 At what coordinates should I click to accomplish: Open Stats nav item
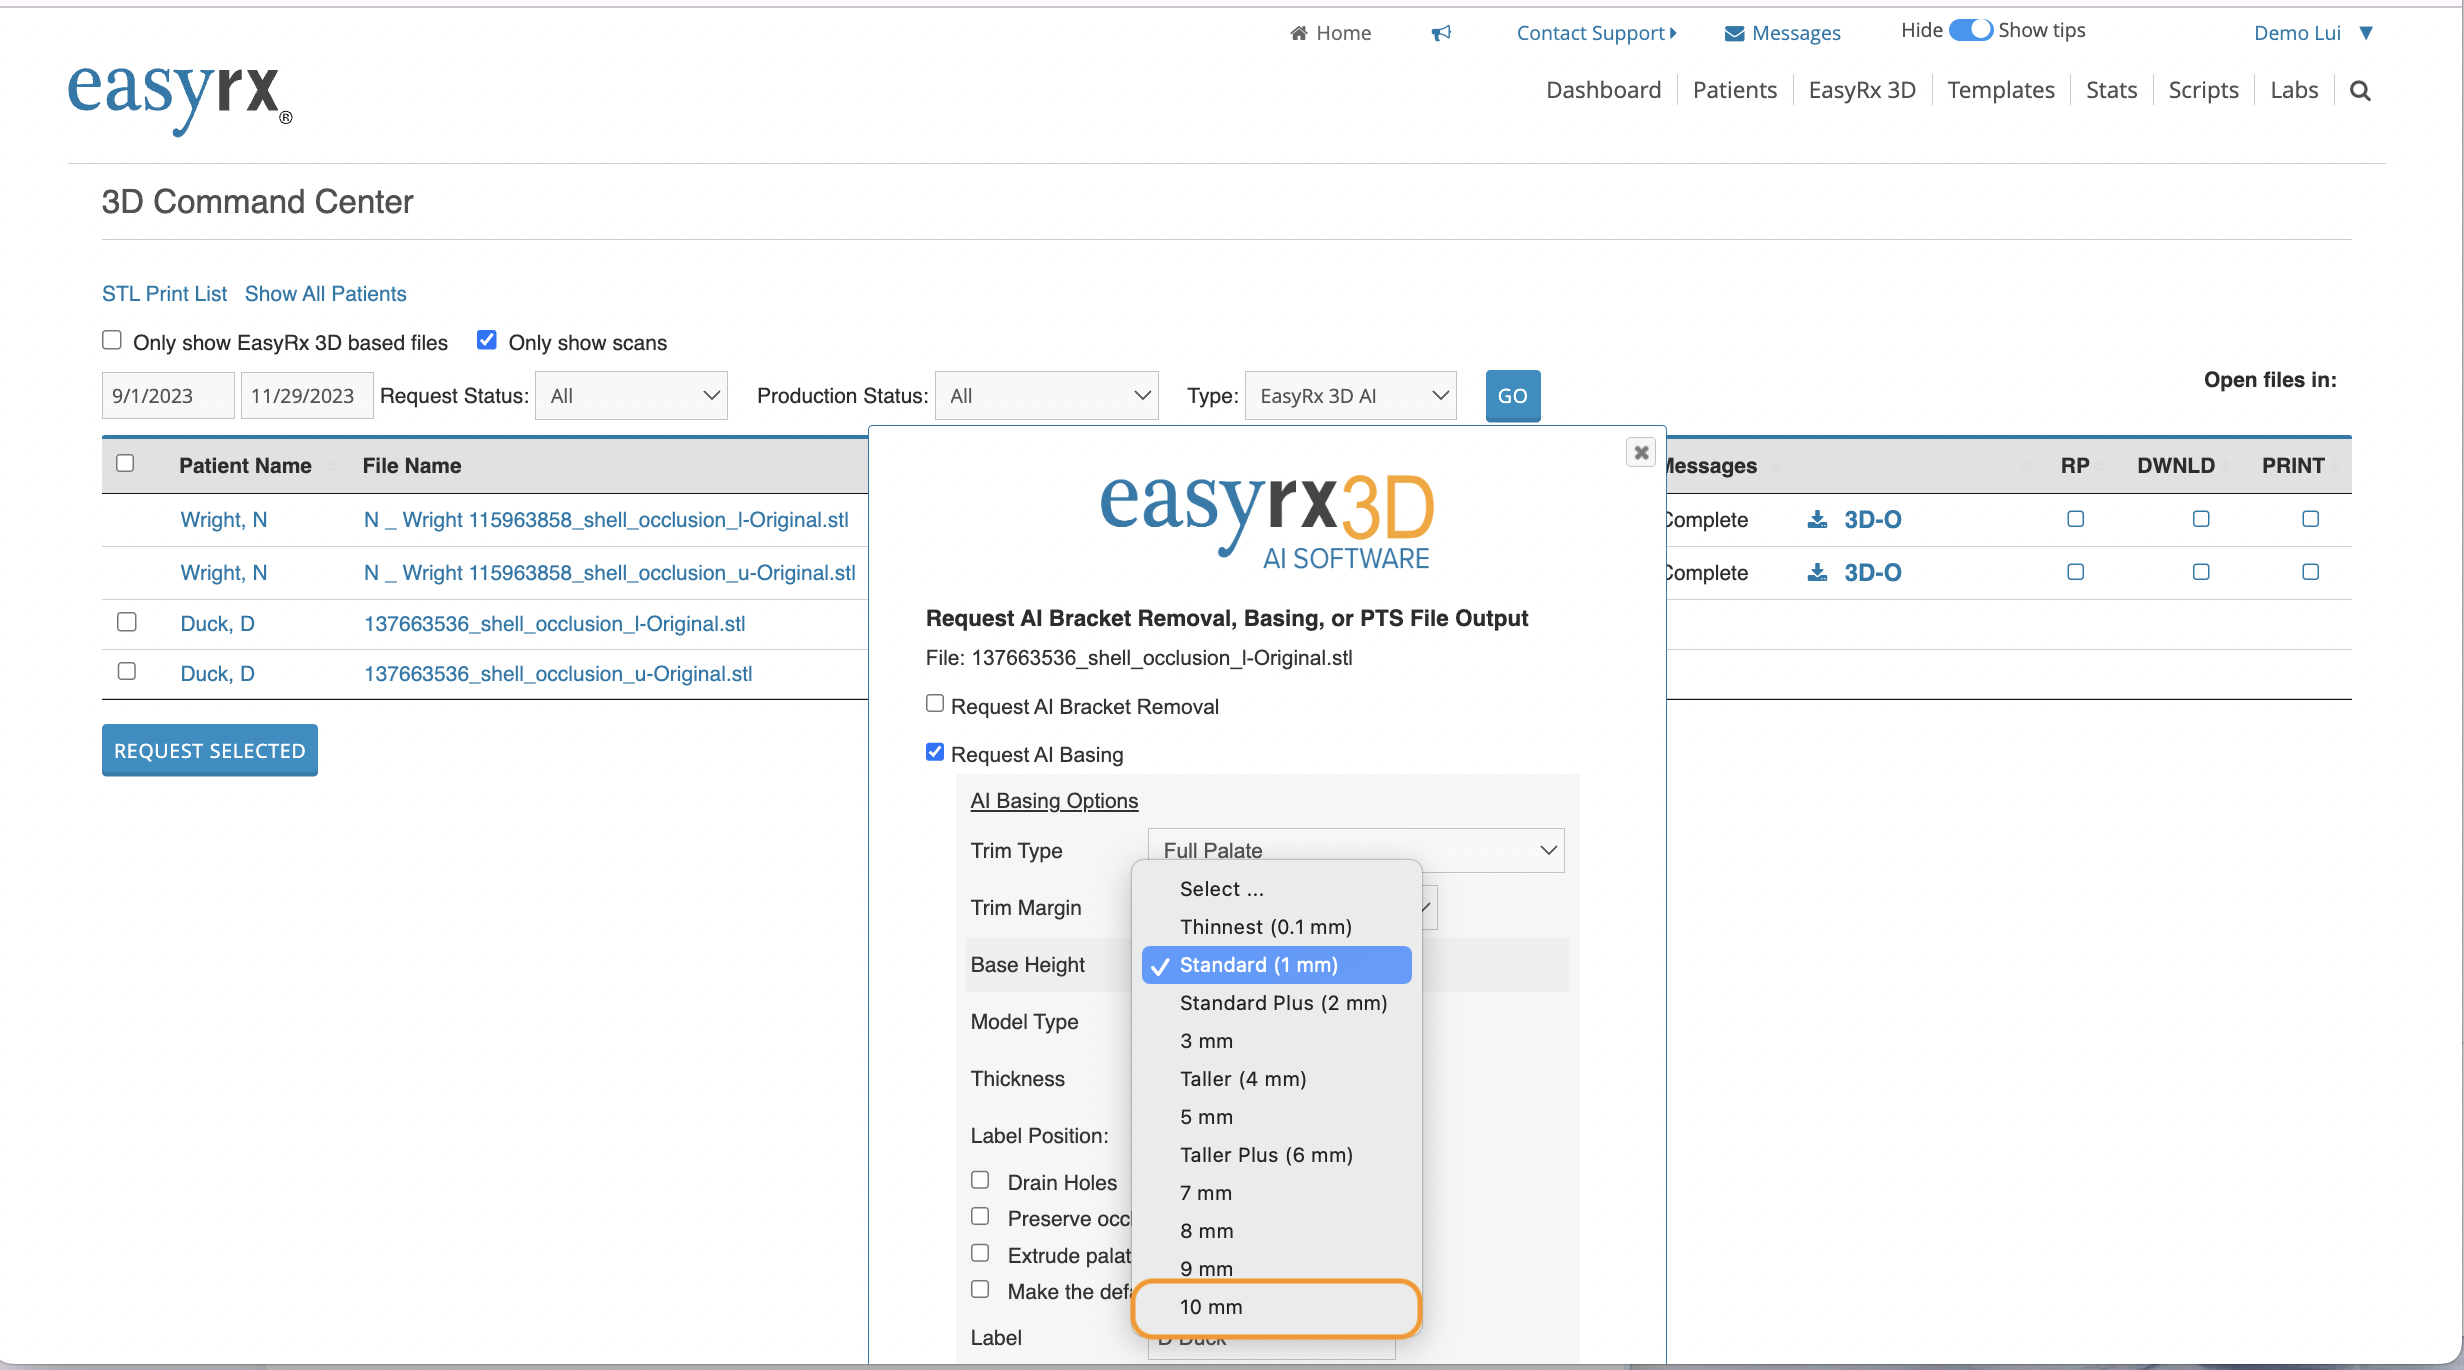(x=2111, y=90)
